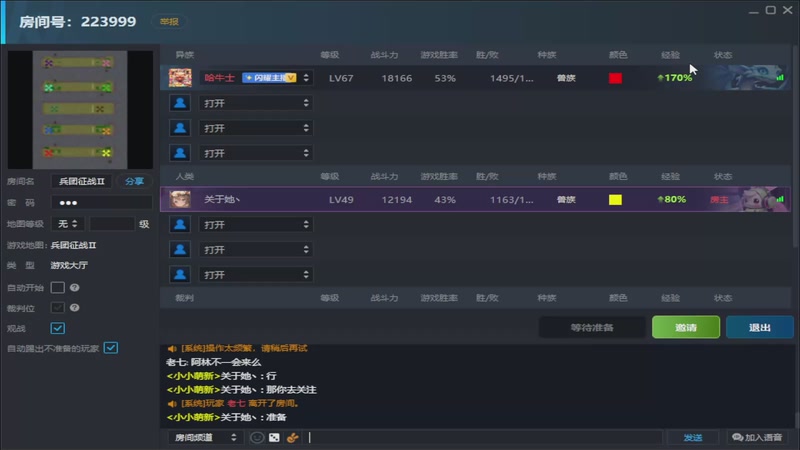
Task: Click the 房间名 input field 兵团征战II
Action: [82, 181]
